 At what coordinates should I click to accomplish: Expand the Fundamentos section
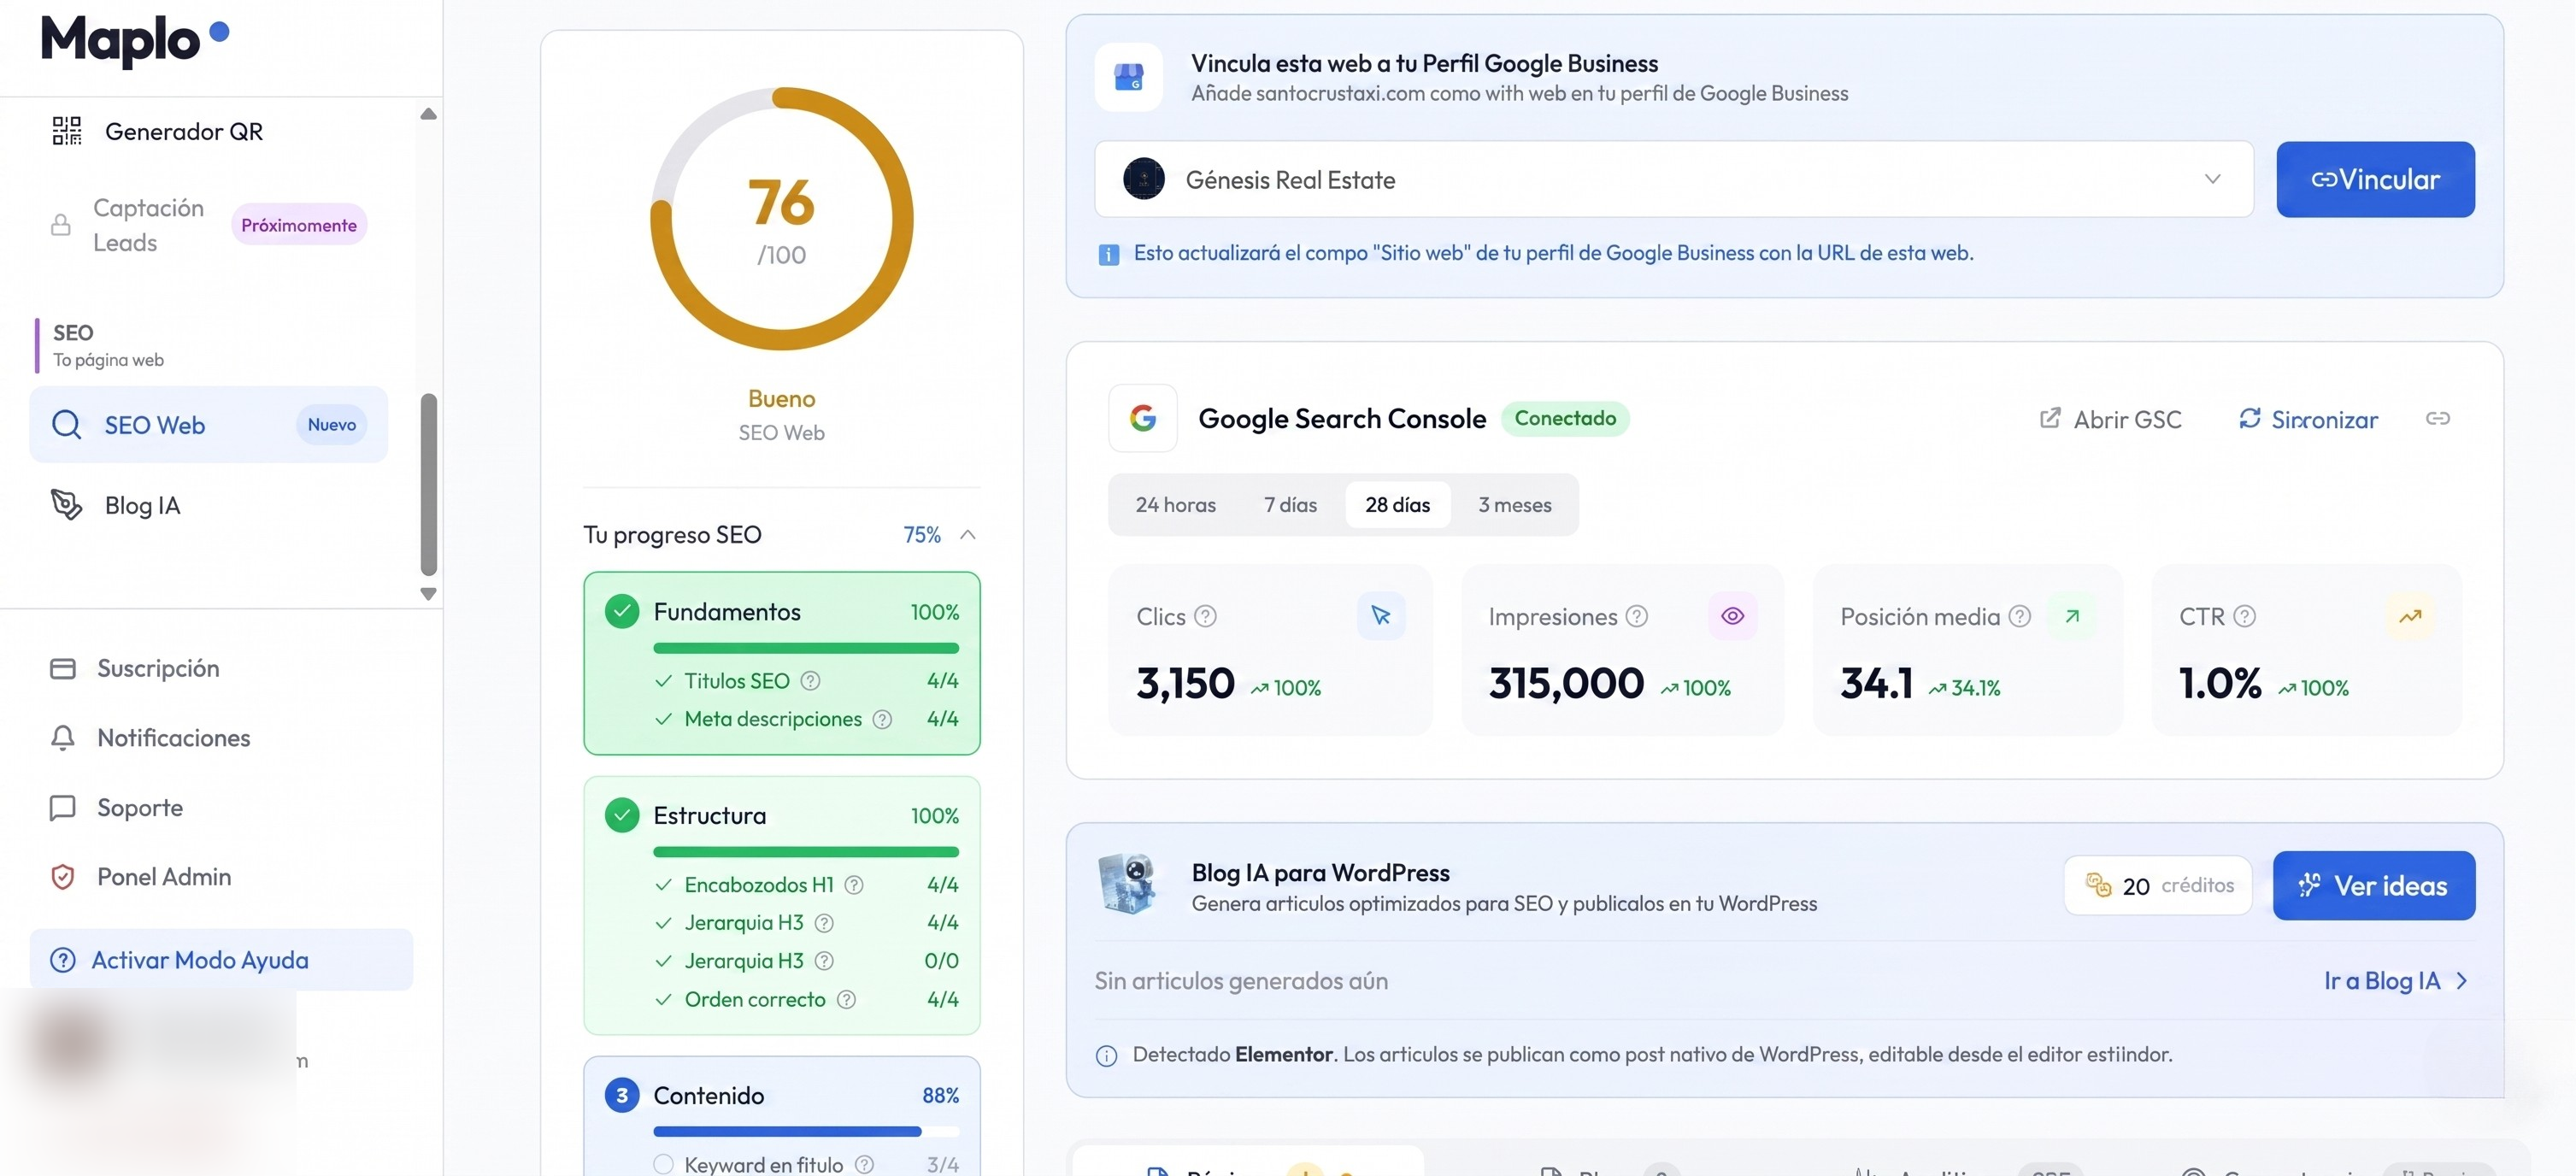(782, 612)
